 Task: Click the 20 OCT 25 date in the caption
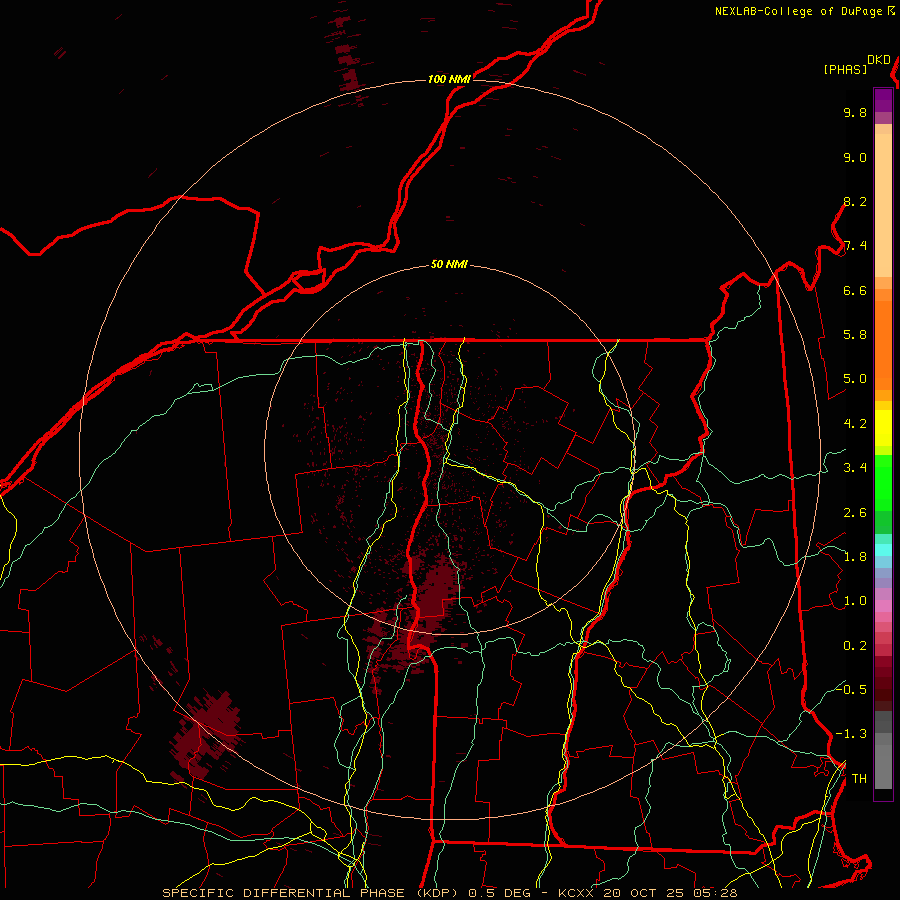pos(645,893)
